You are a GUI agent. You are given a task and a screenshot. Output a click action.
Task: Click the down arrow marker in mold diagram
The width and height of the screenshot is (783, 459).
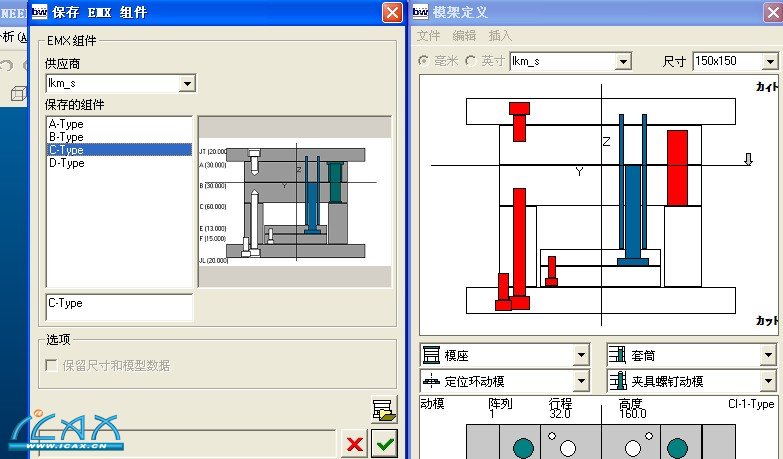coord(748,159)
